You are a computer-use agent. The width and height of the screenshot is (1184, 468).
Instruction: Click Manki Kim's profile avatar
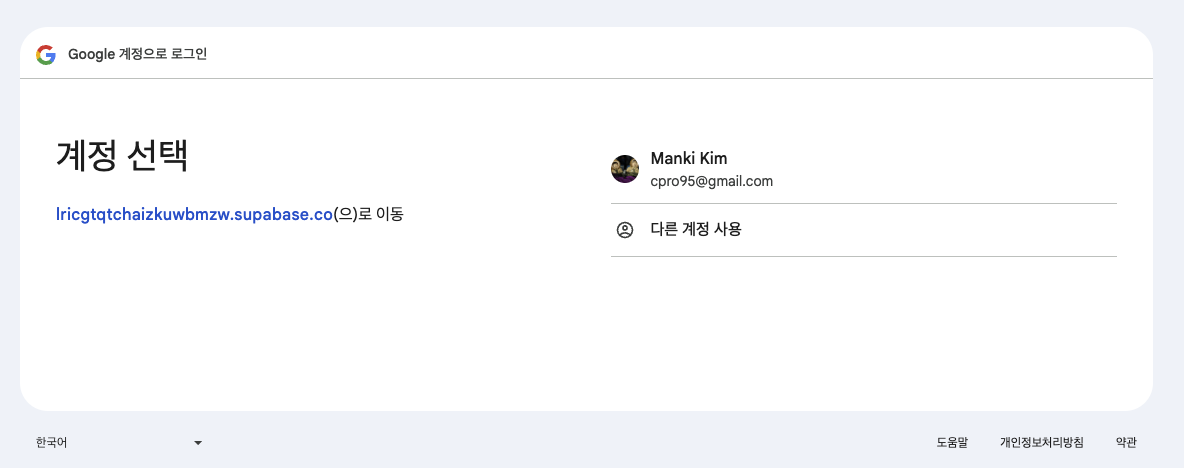[x=625, y=169]
